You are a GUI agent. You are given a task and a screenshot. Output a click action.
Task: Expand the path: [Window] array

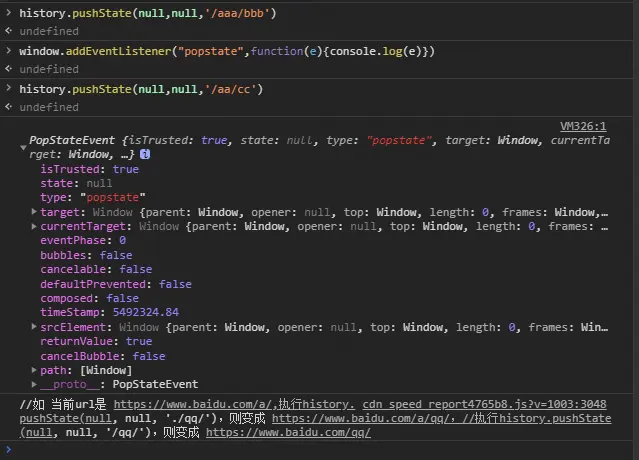[x=34, y=370]
